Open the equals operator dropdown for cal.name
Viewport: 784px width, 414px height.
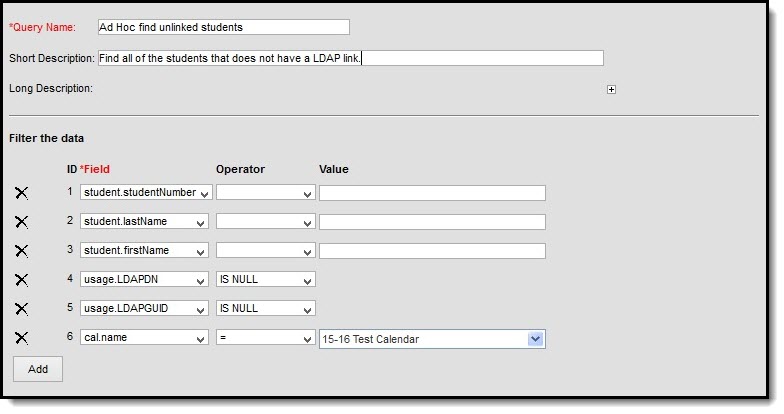pos(266,339)
